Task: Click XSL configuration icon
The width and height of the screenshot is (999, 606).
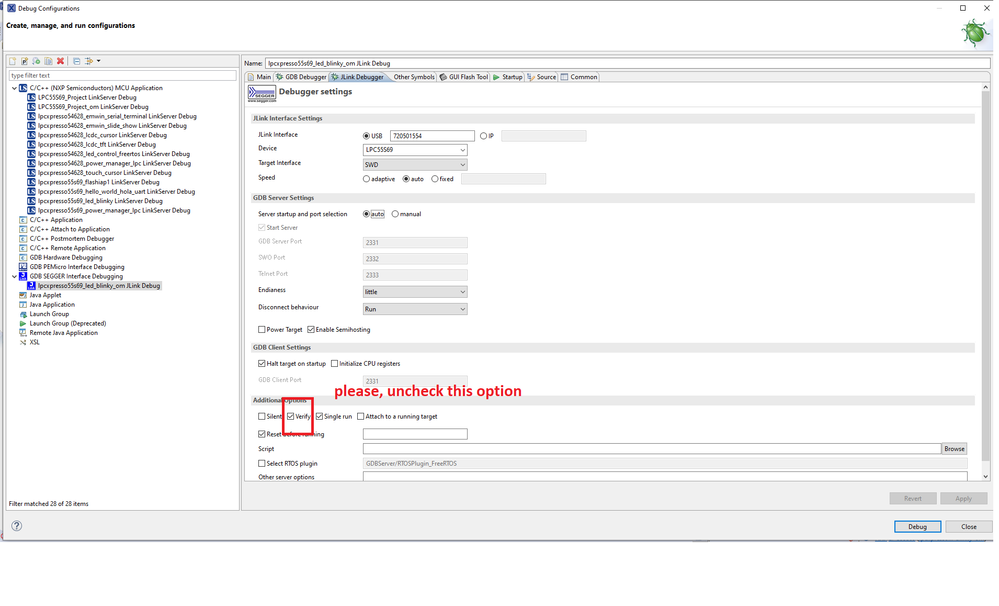Action: [23, 342]
